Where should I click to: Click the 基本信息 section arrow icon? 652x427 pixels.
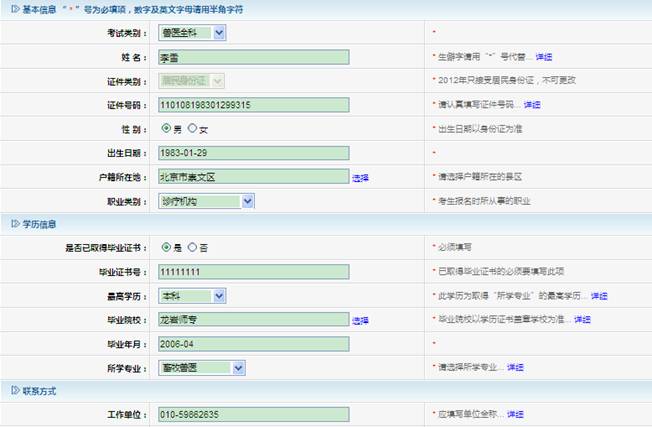(14, 9)
